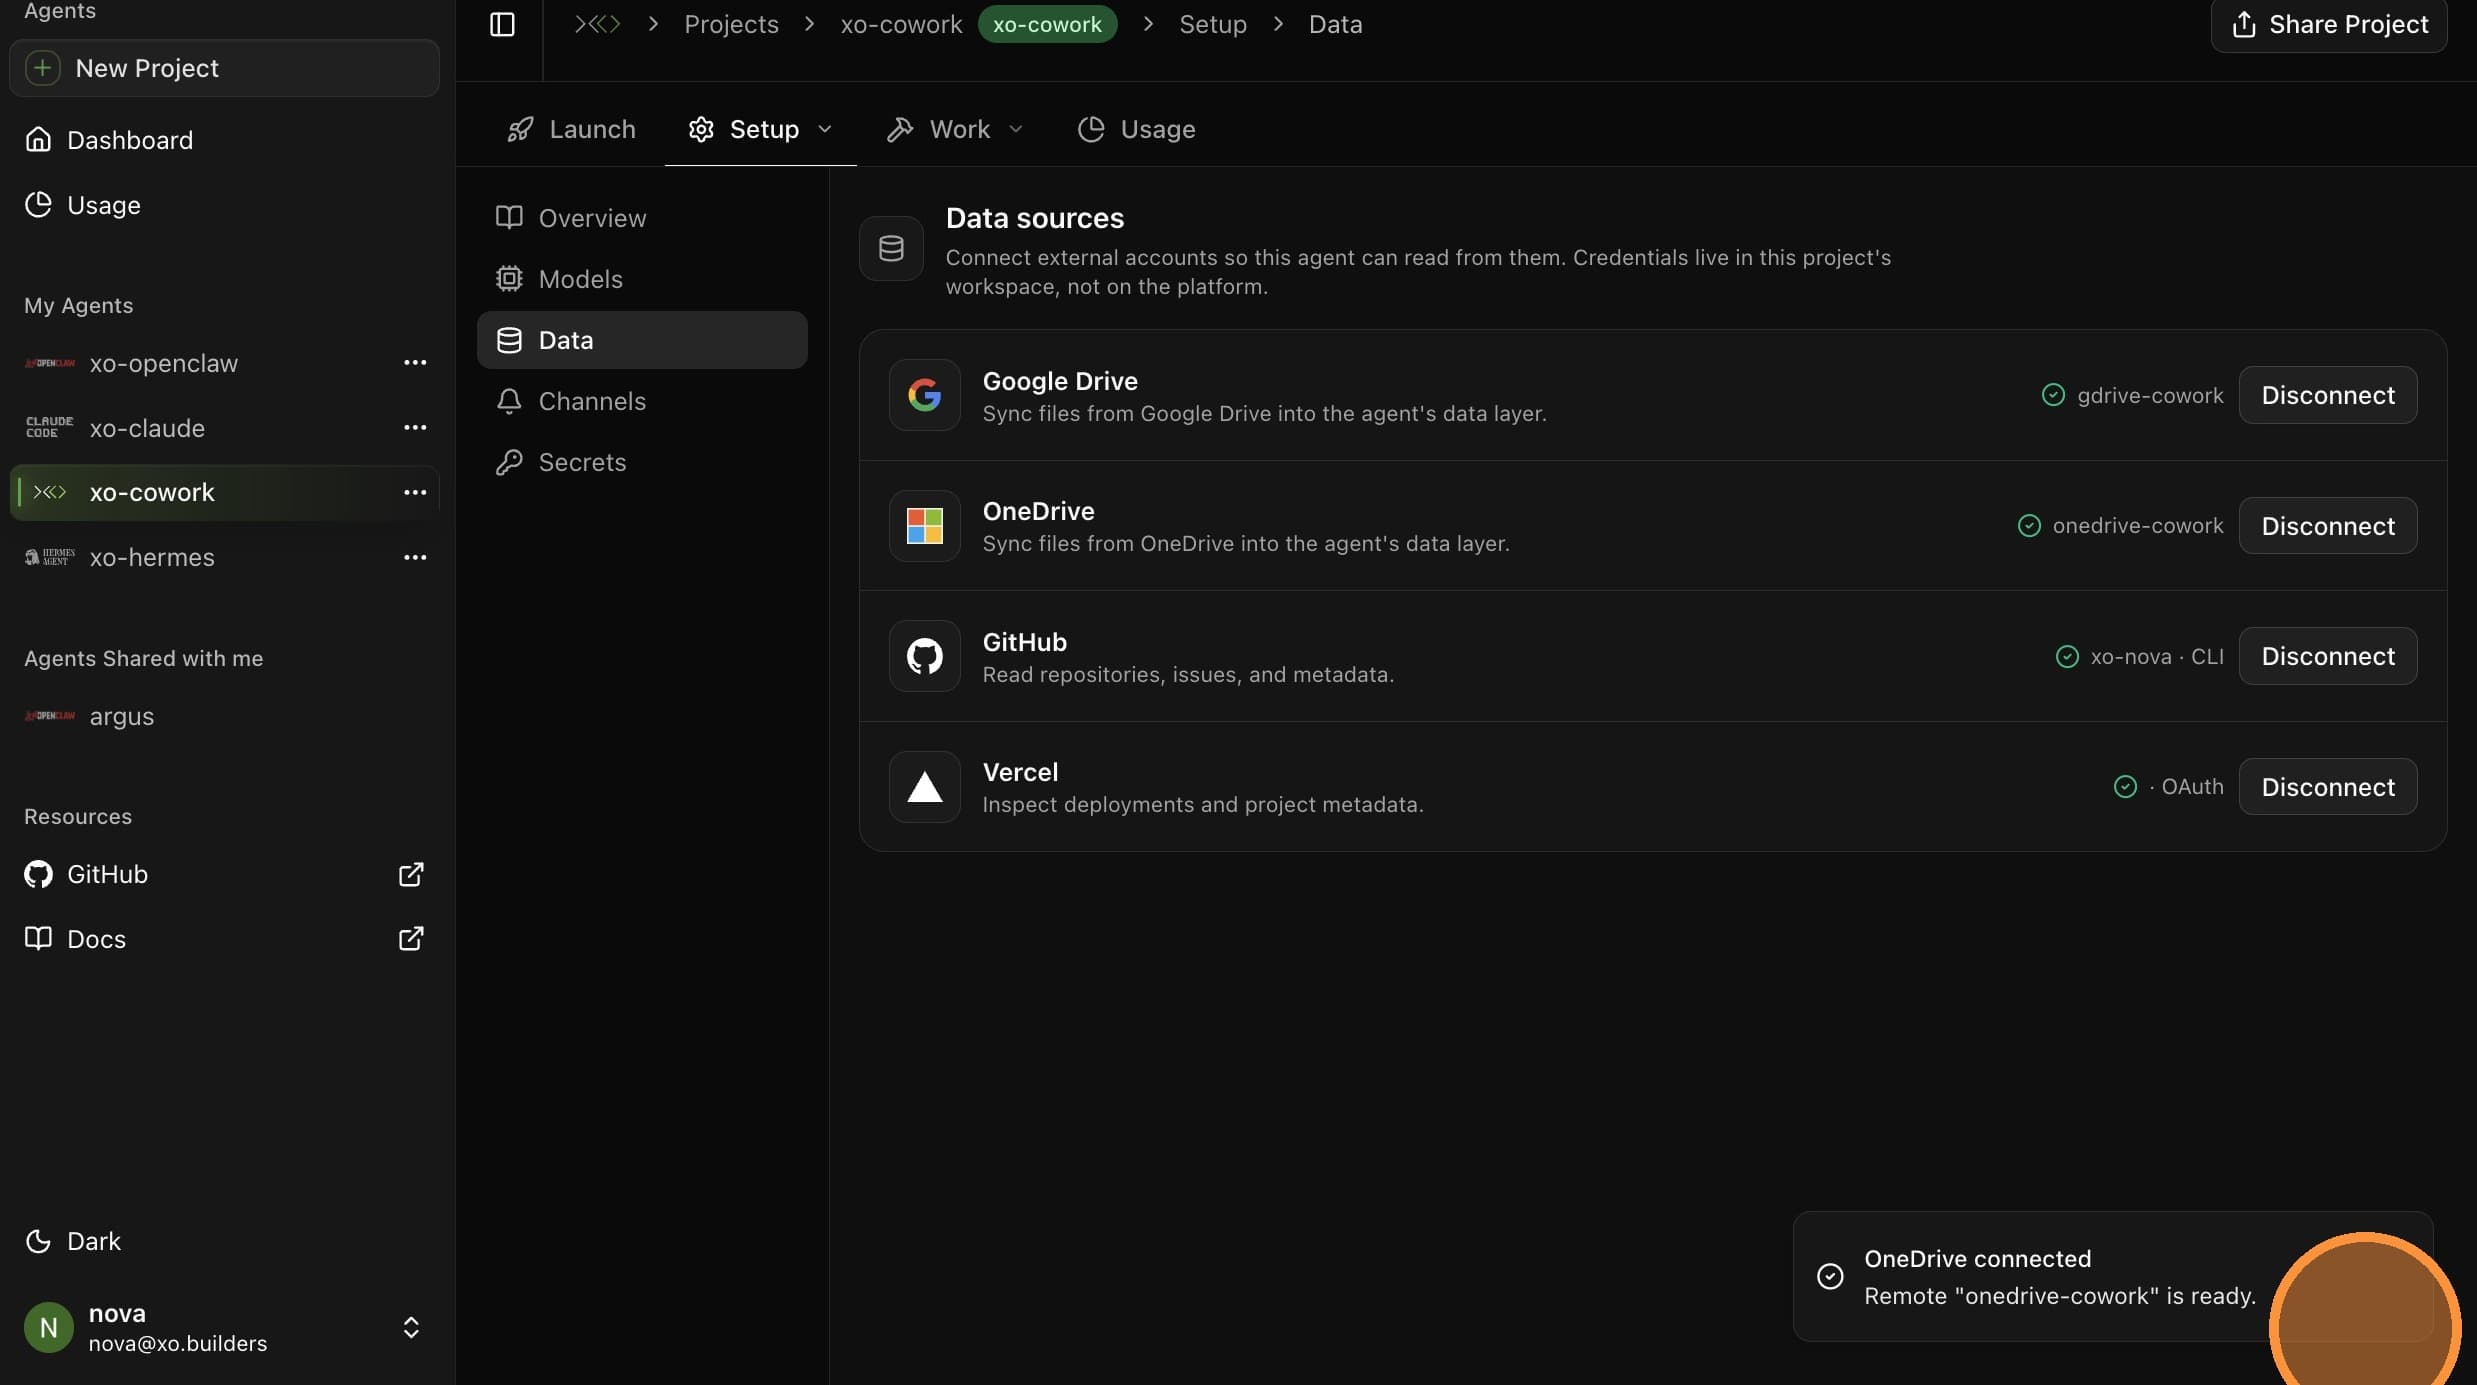The width and height of the screenshot is (2477, 1385).
Task: Disconnect OneDrive
Action: click(x=2328, y=526)
